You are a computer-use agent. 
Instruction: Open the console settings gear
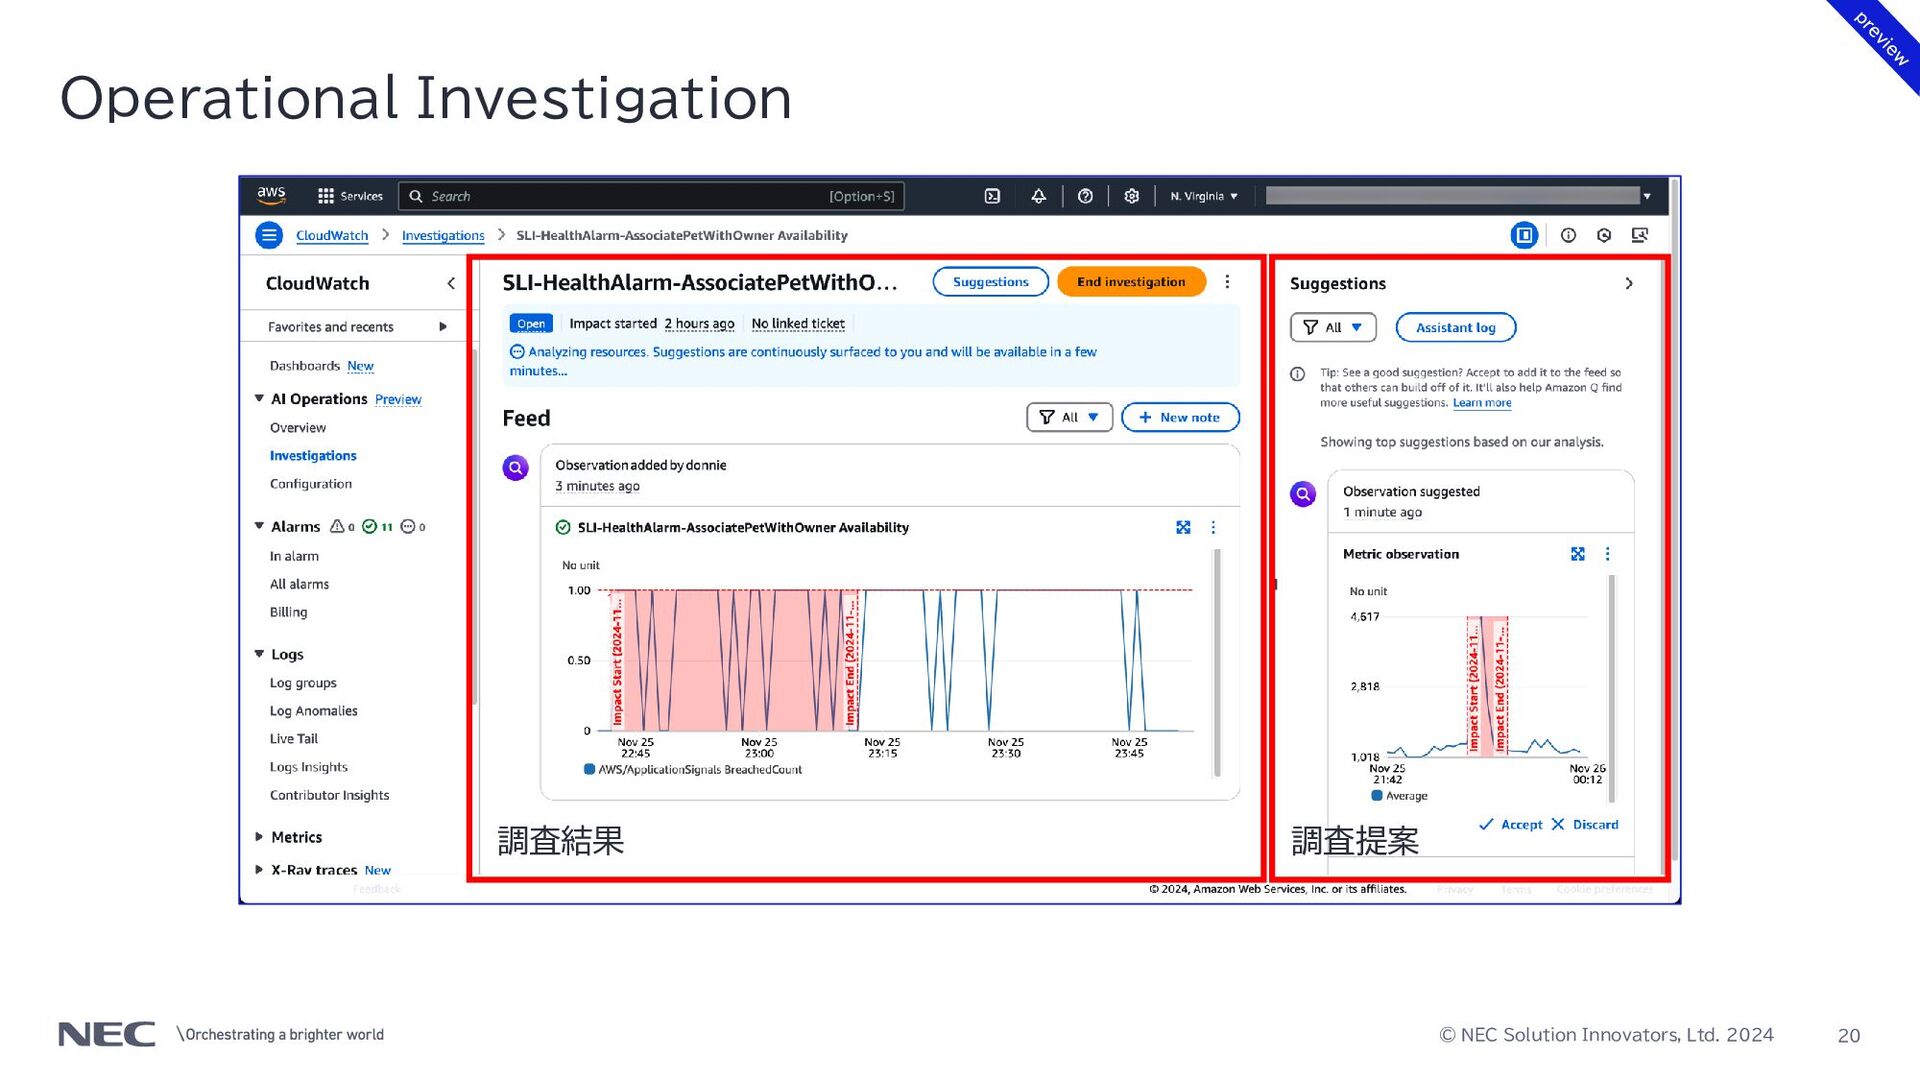[1131, 196]
